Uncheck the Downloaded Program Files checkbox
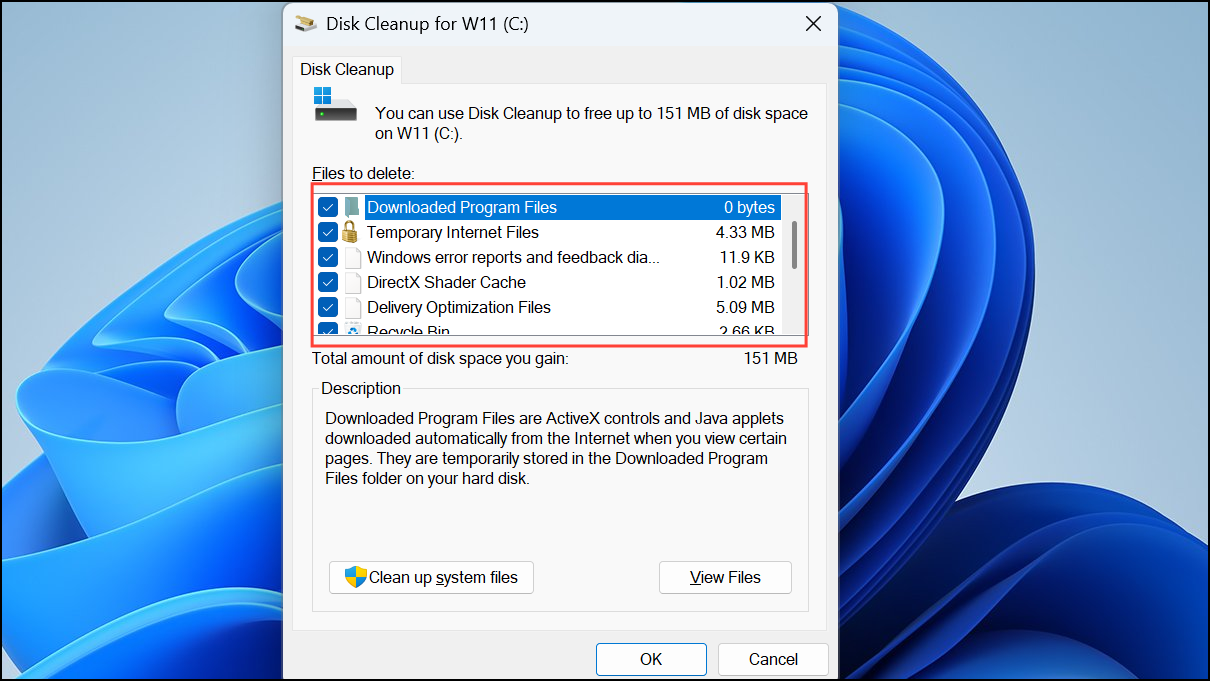Screen dimensions: 1210x681 [x=328, y=207]
